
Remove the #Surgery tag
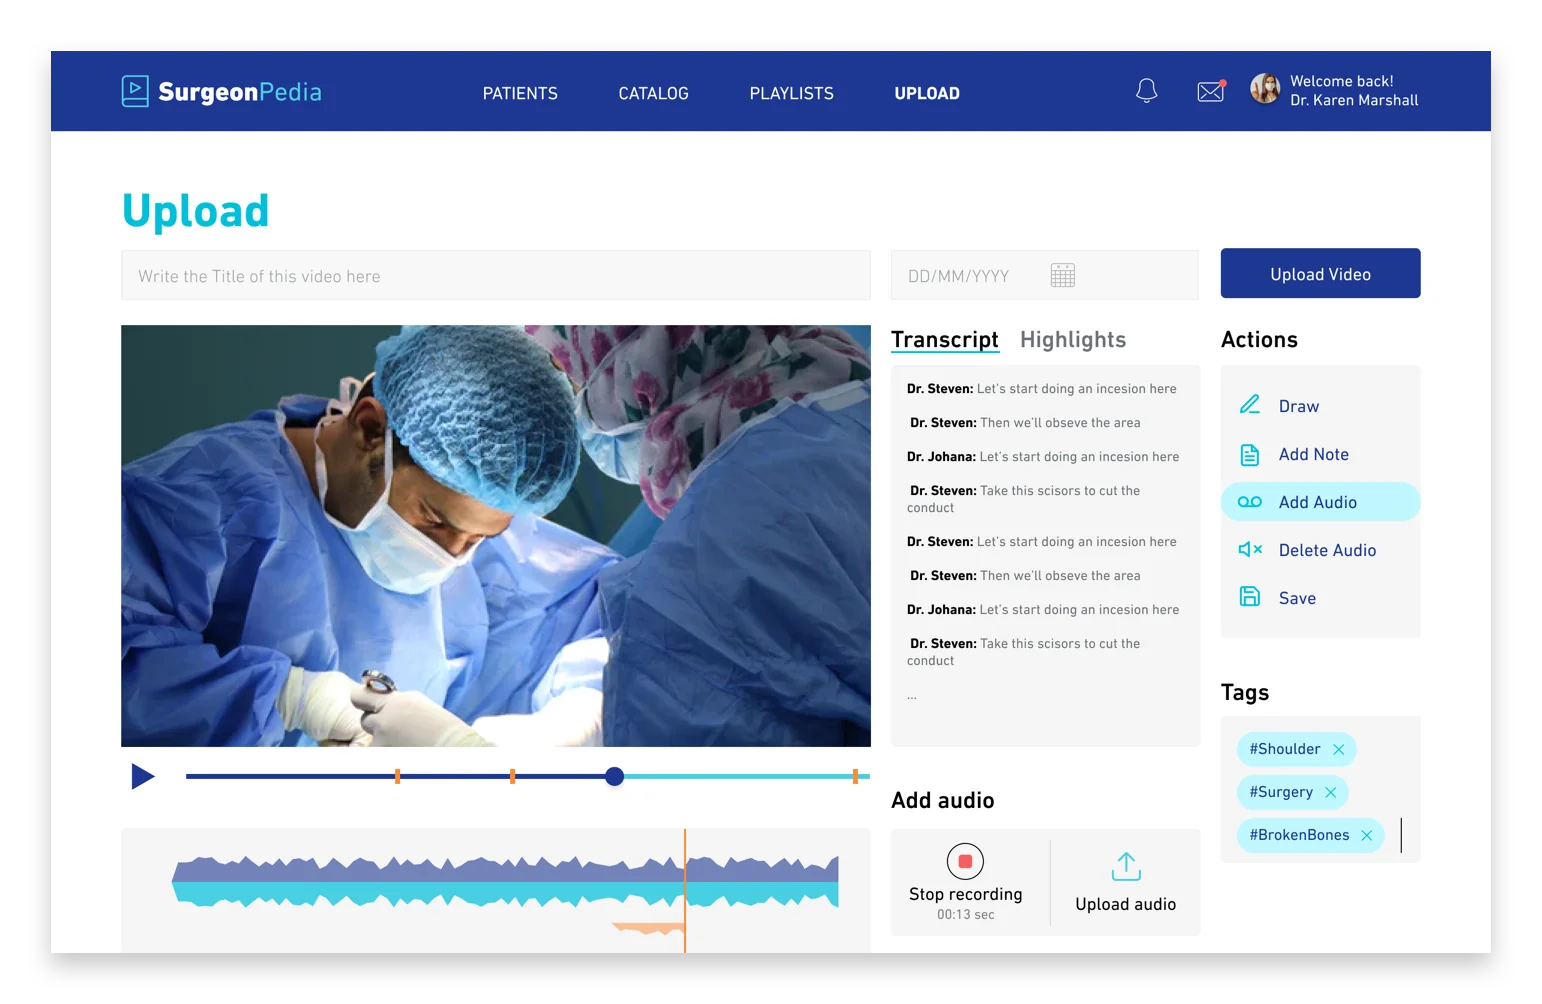point(1331,793)
